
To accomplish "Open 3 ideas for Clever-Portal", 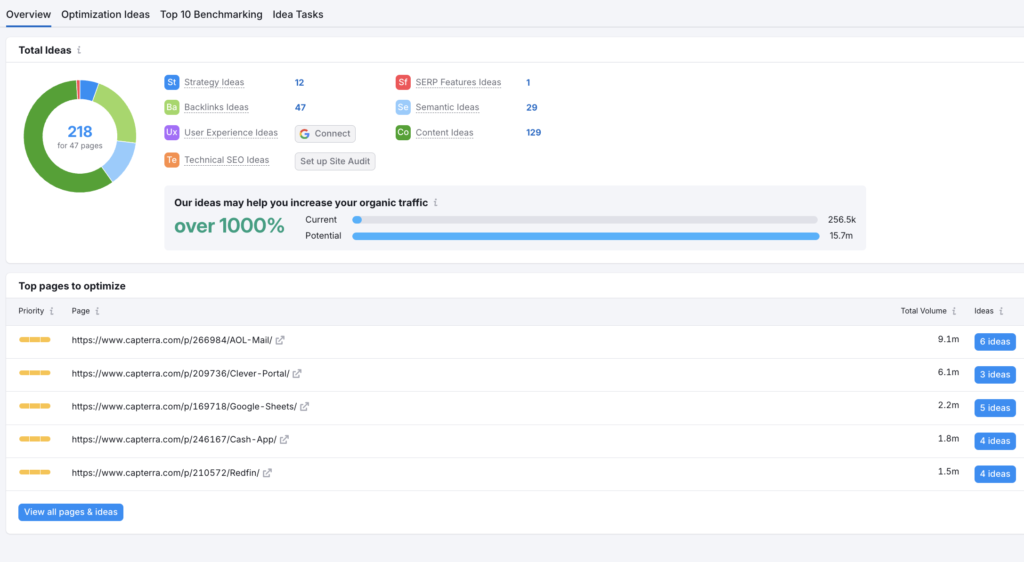I will (x=995, y=375).
